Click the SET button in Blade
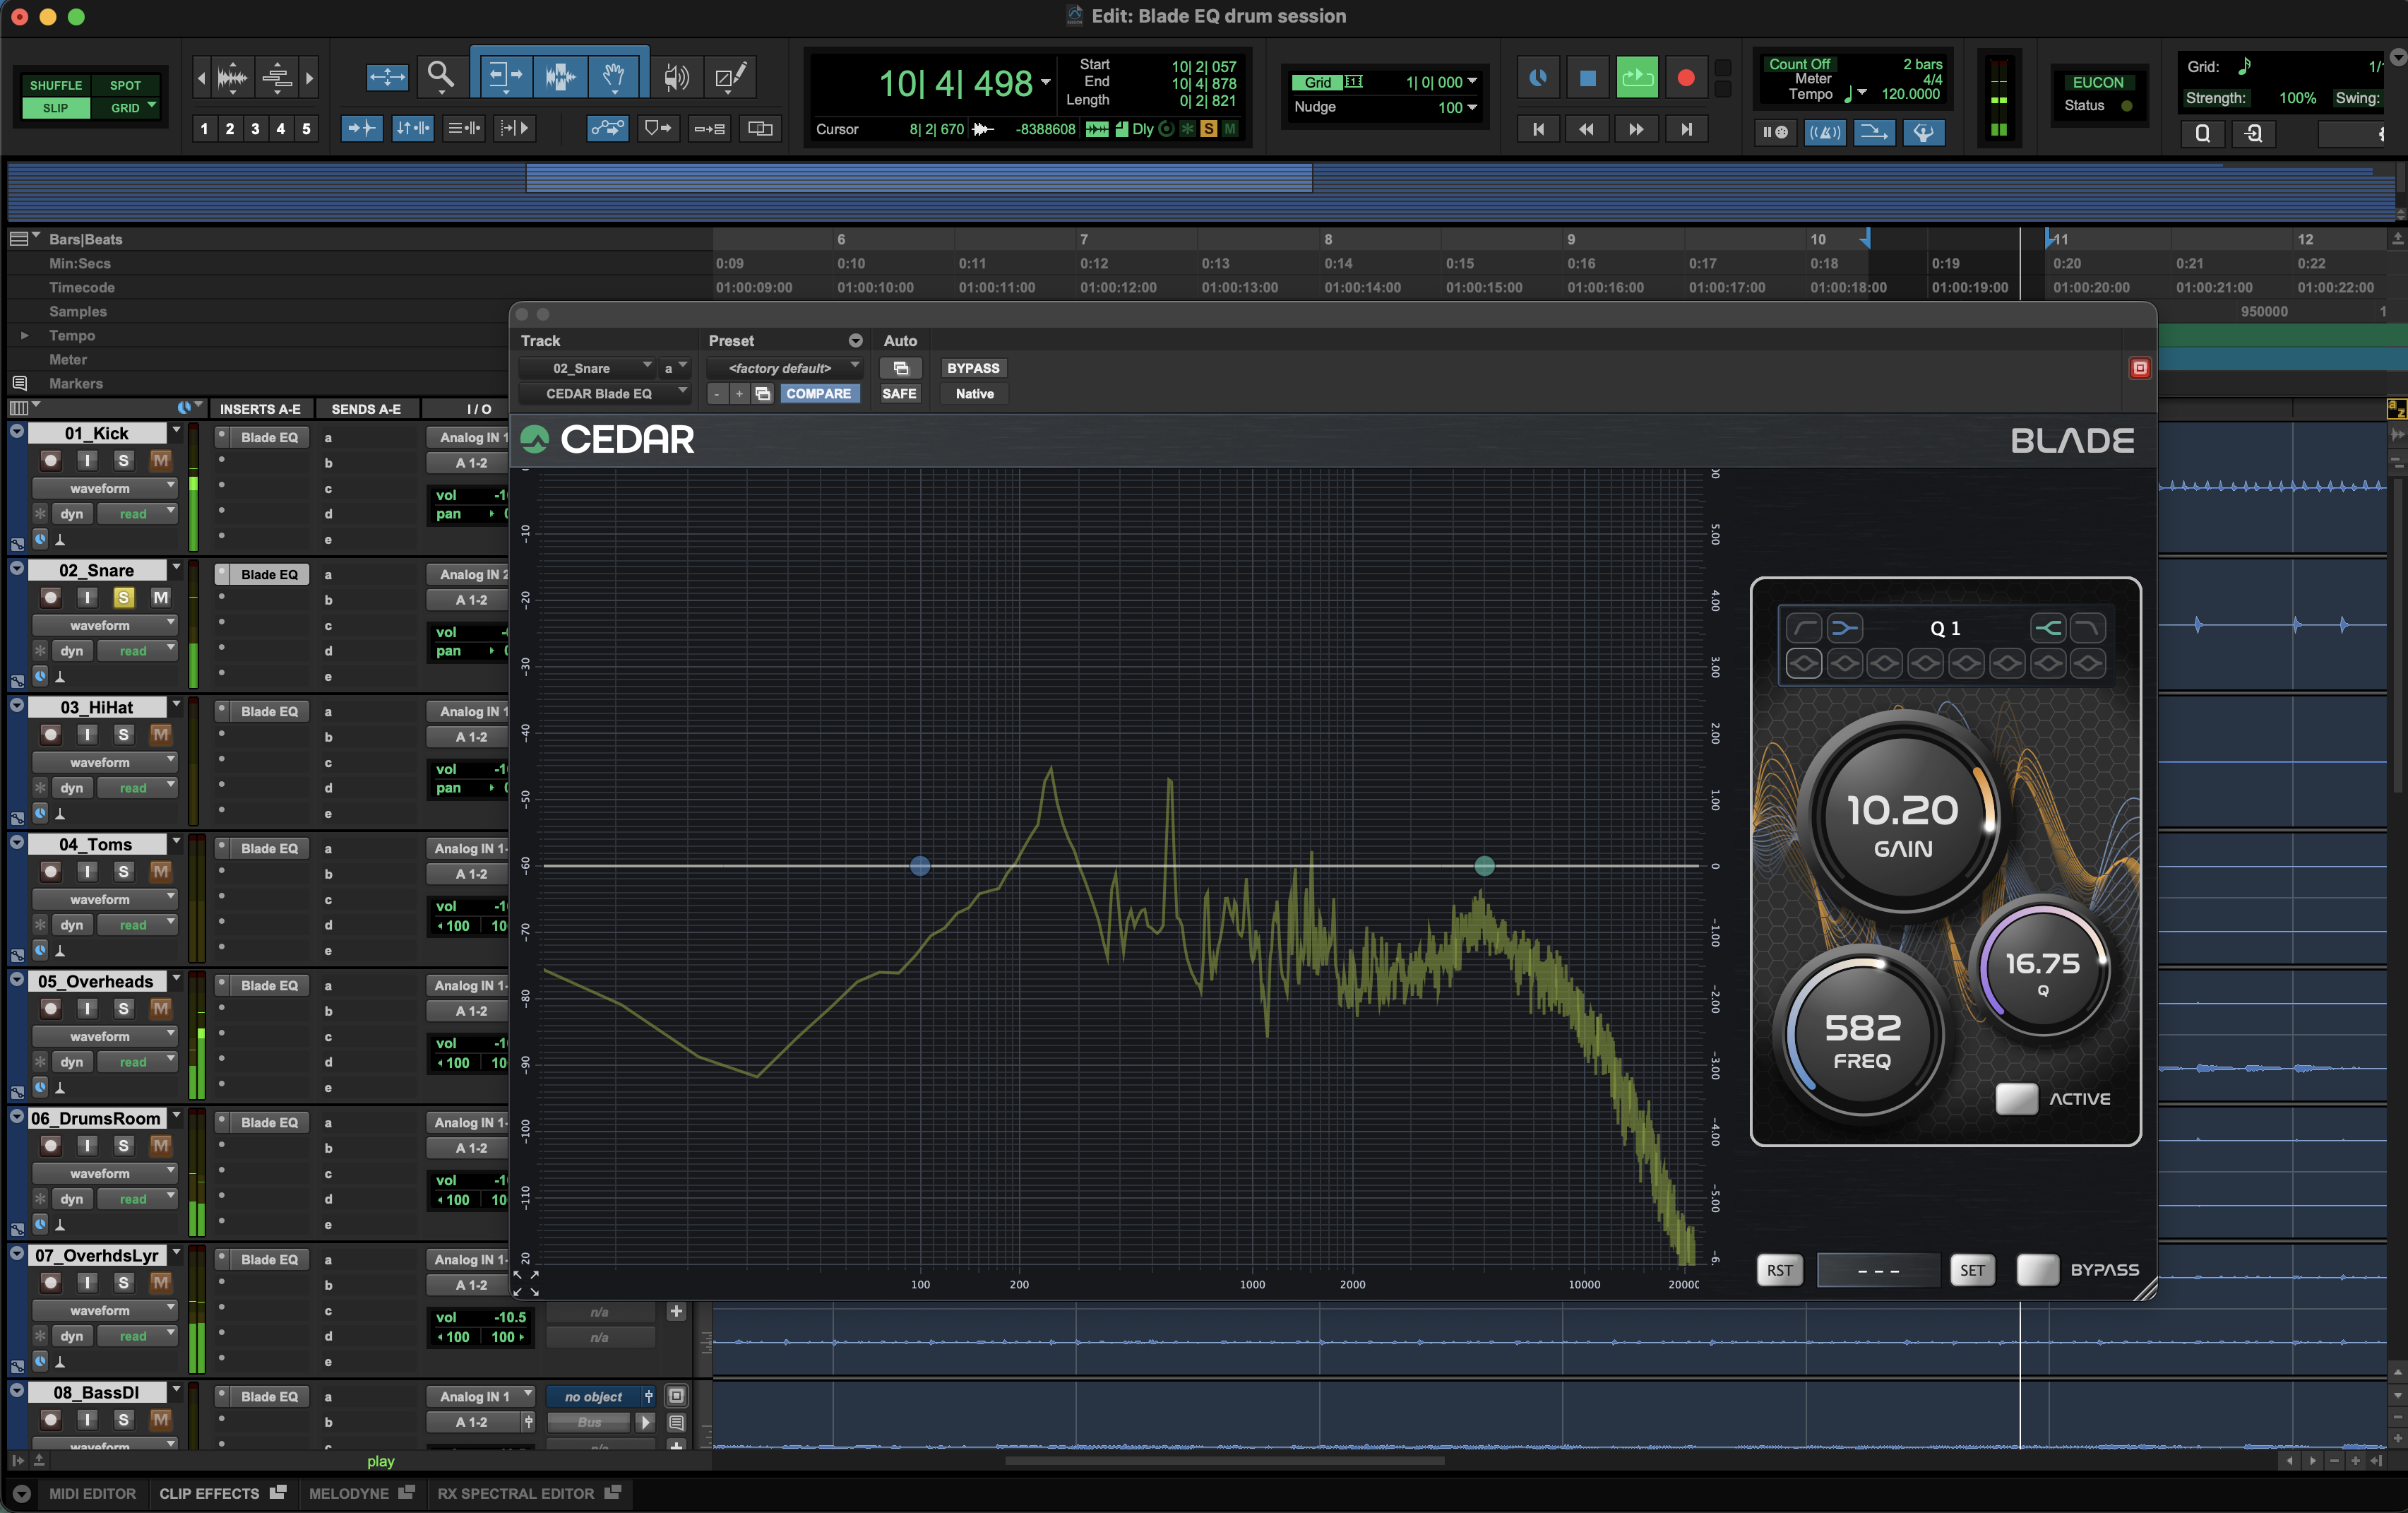 pos(1972,1270)
